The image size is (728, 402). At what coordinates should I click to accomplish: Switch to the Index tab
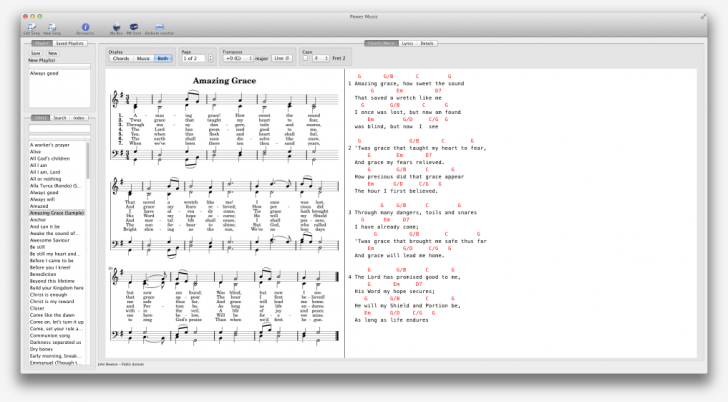(x=79, y=118)
